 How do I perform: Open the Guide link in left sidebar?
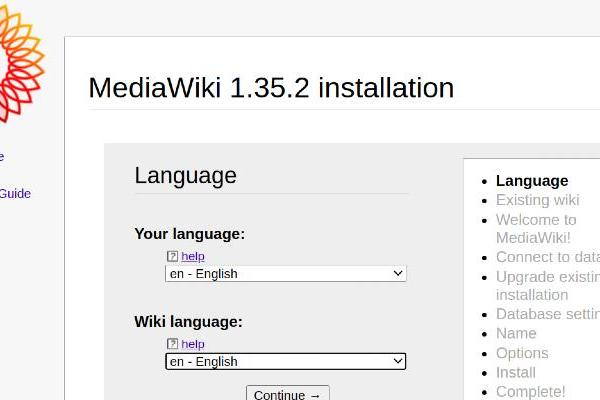(x=15, y=193)
